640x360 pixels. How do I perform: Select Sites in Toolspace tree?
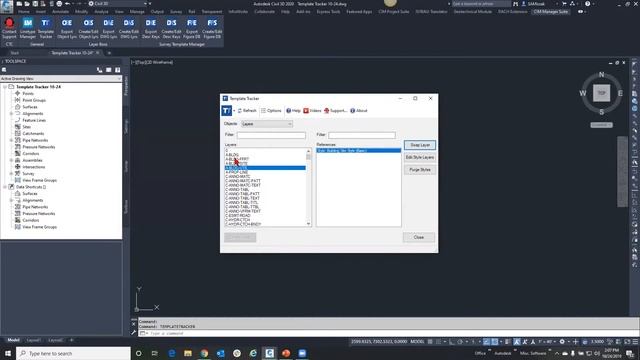click(x=27, y=127)
